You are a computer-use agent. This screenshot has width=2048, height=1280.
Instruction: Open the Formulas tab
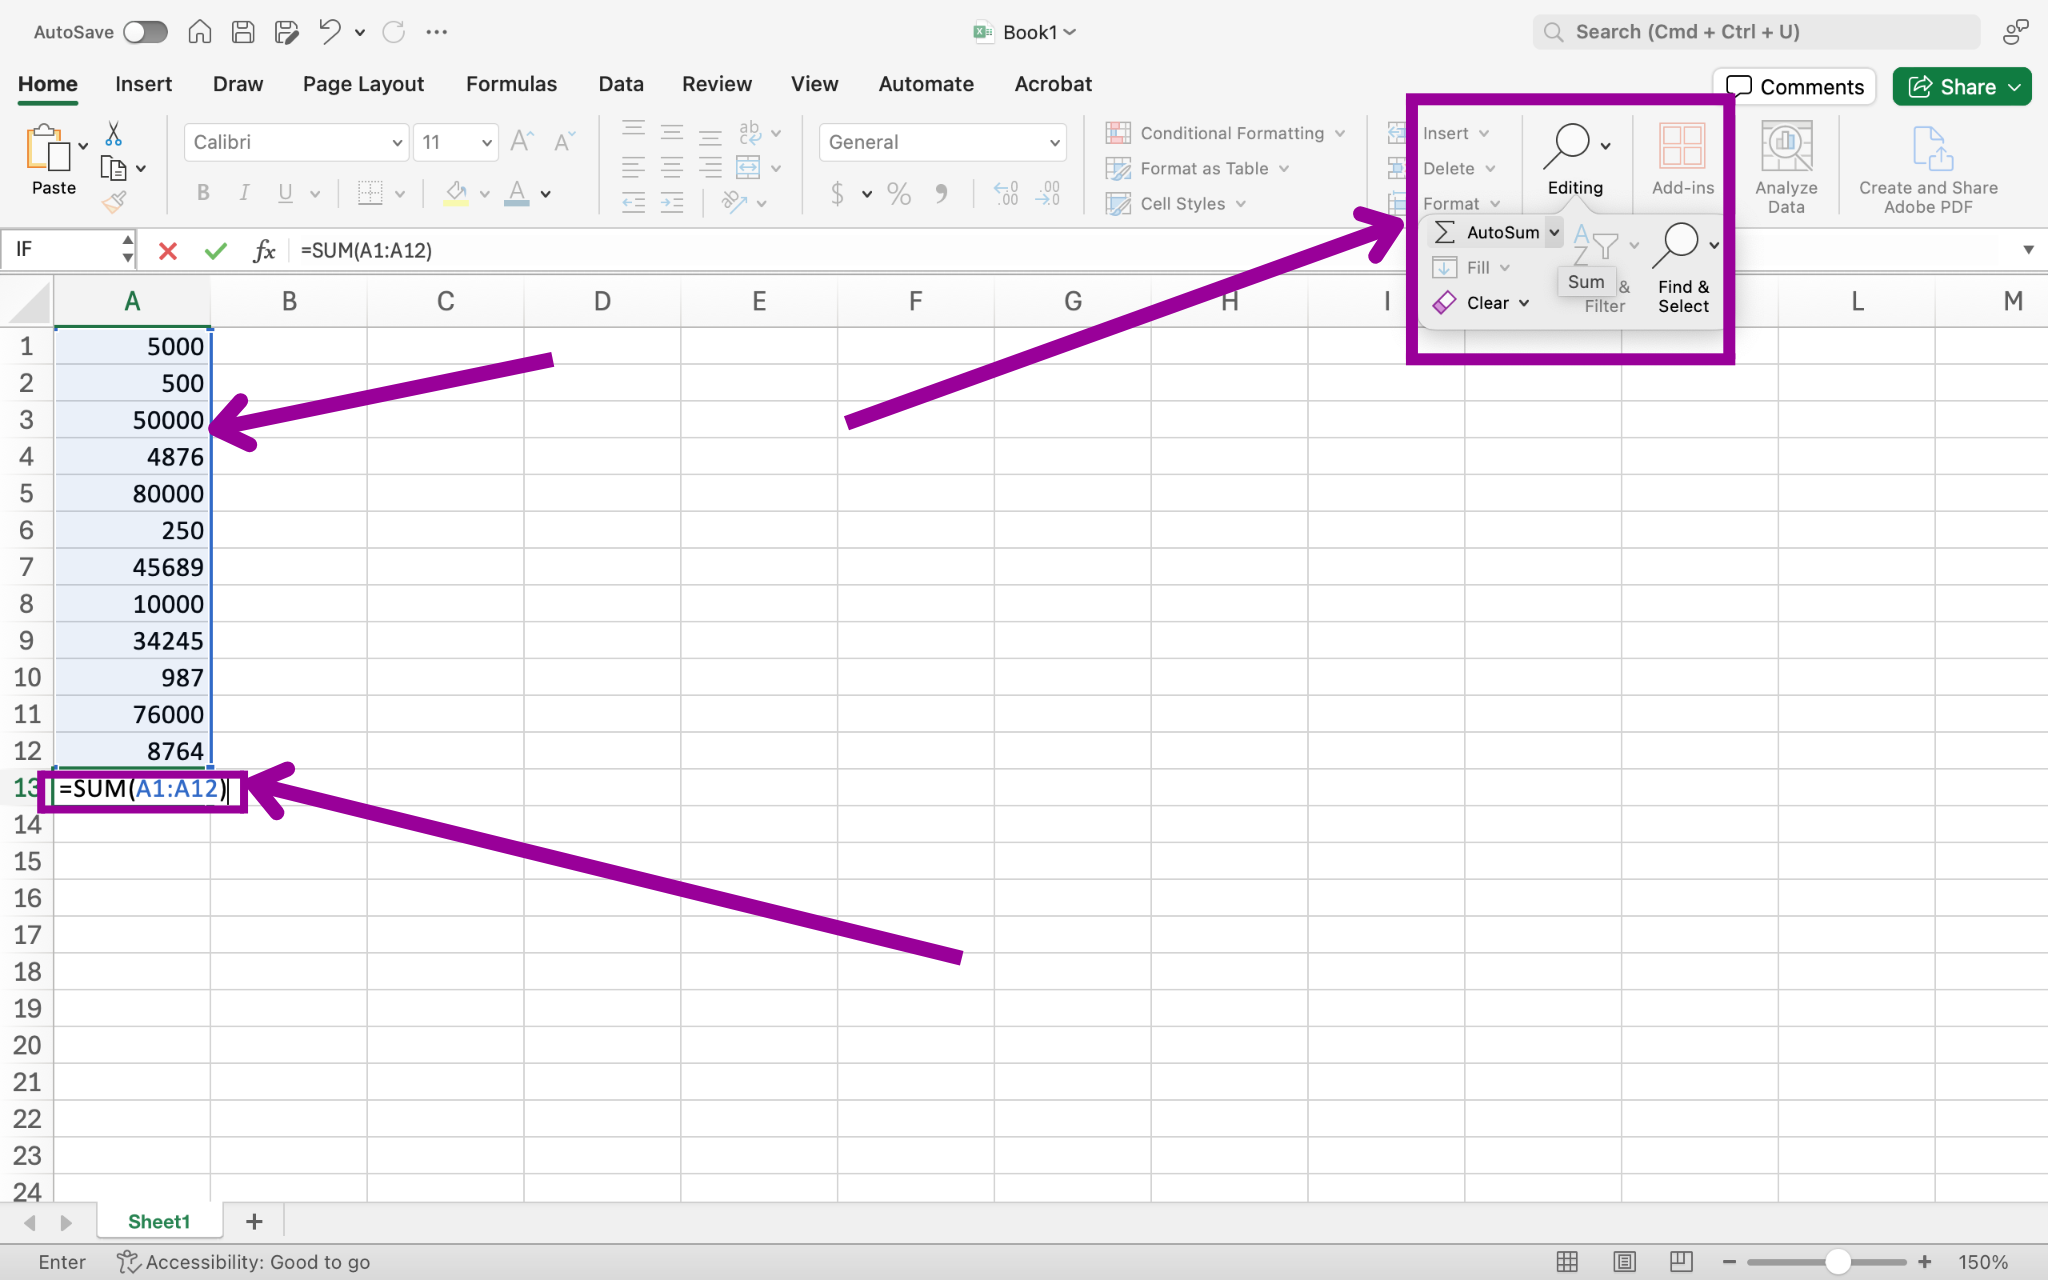coord(511,84)
